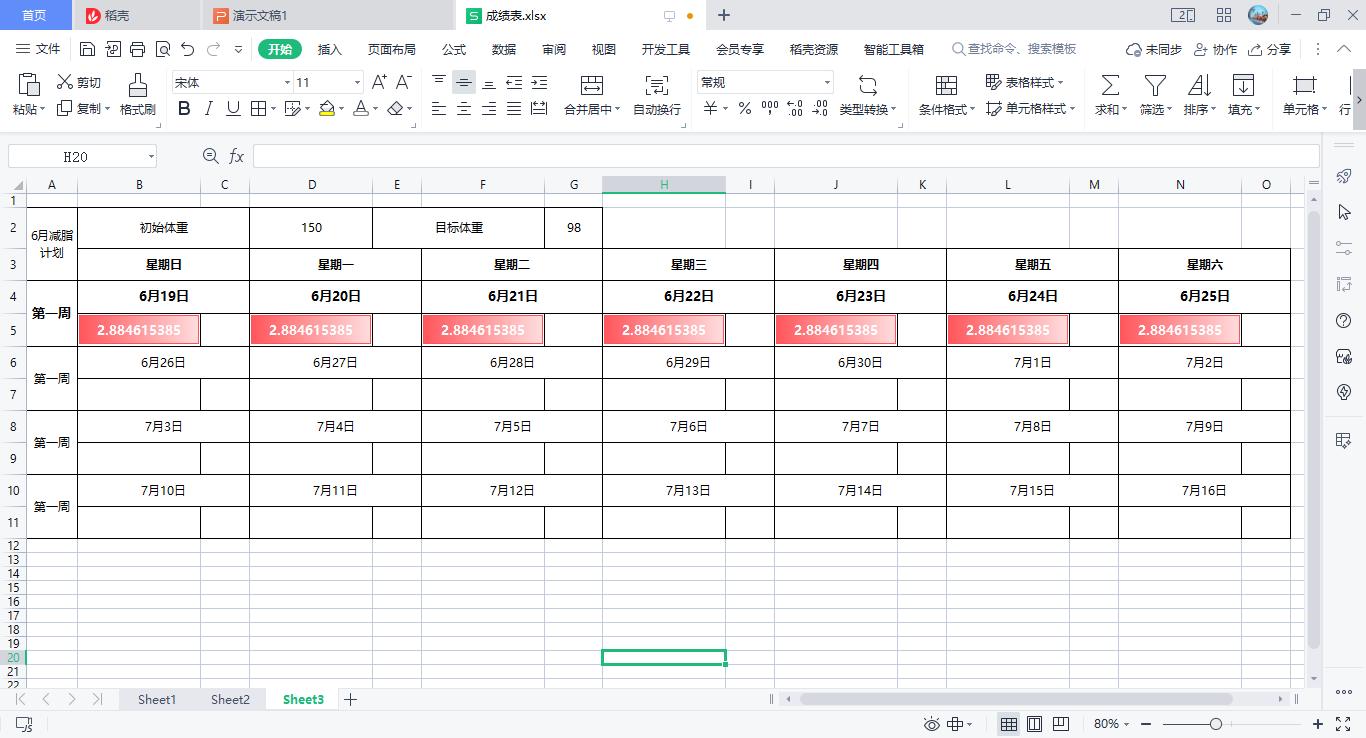Click the thousands separator 000 icon

(x=770, y=109)
